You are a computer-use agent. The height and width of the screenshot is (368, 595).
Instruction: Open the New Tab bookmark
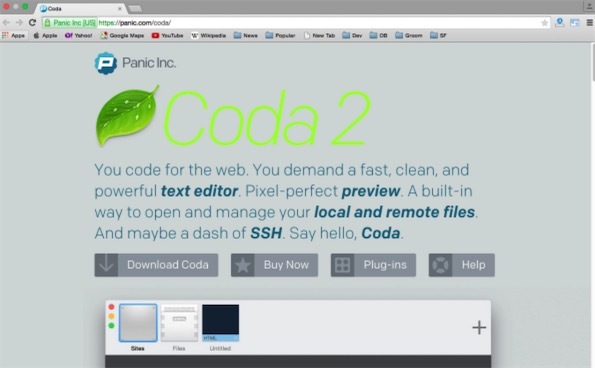click(319, 35)
